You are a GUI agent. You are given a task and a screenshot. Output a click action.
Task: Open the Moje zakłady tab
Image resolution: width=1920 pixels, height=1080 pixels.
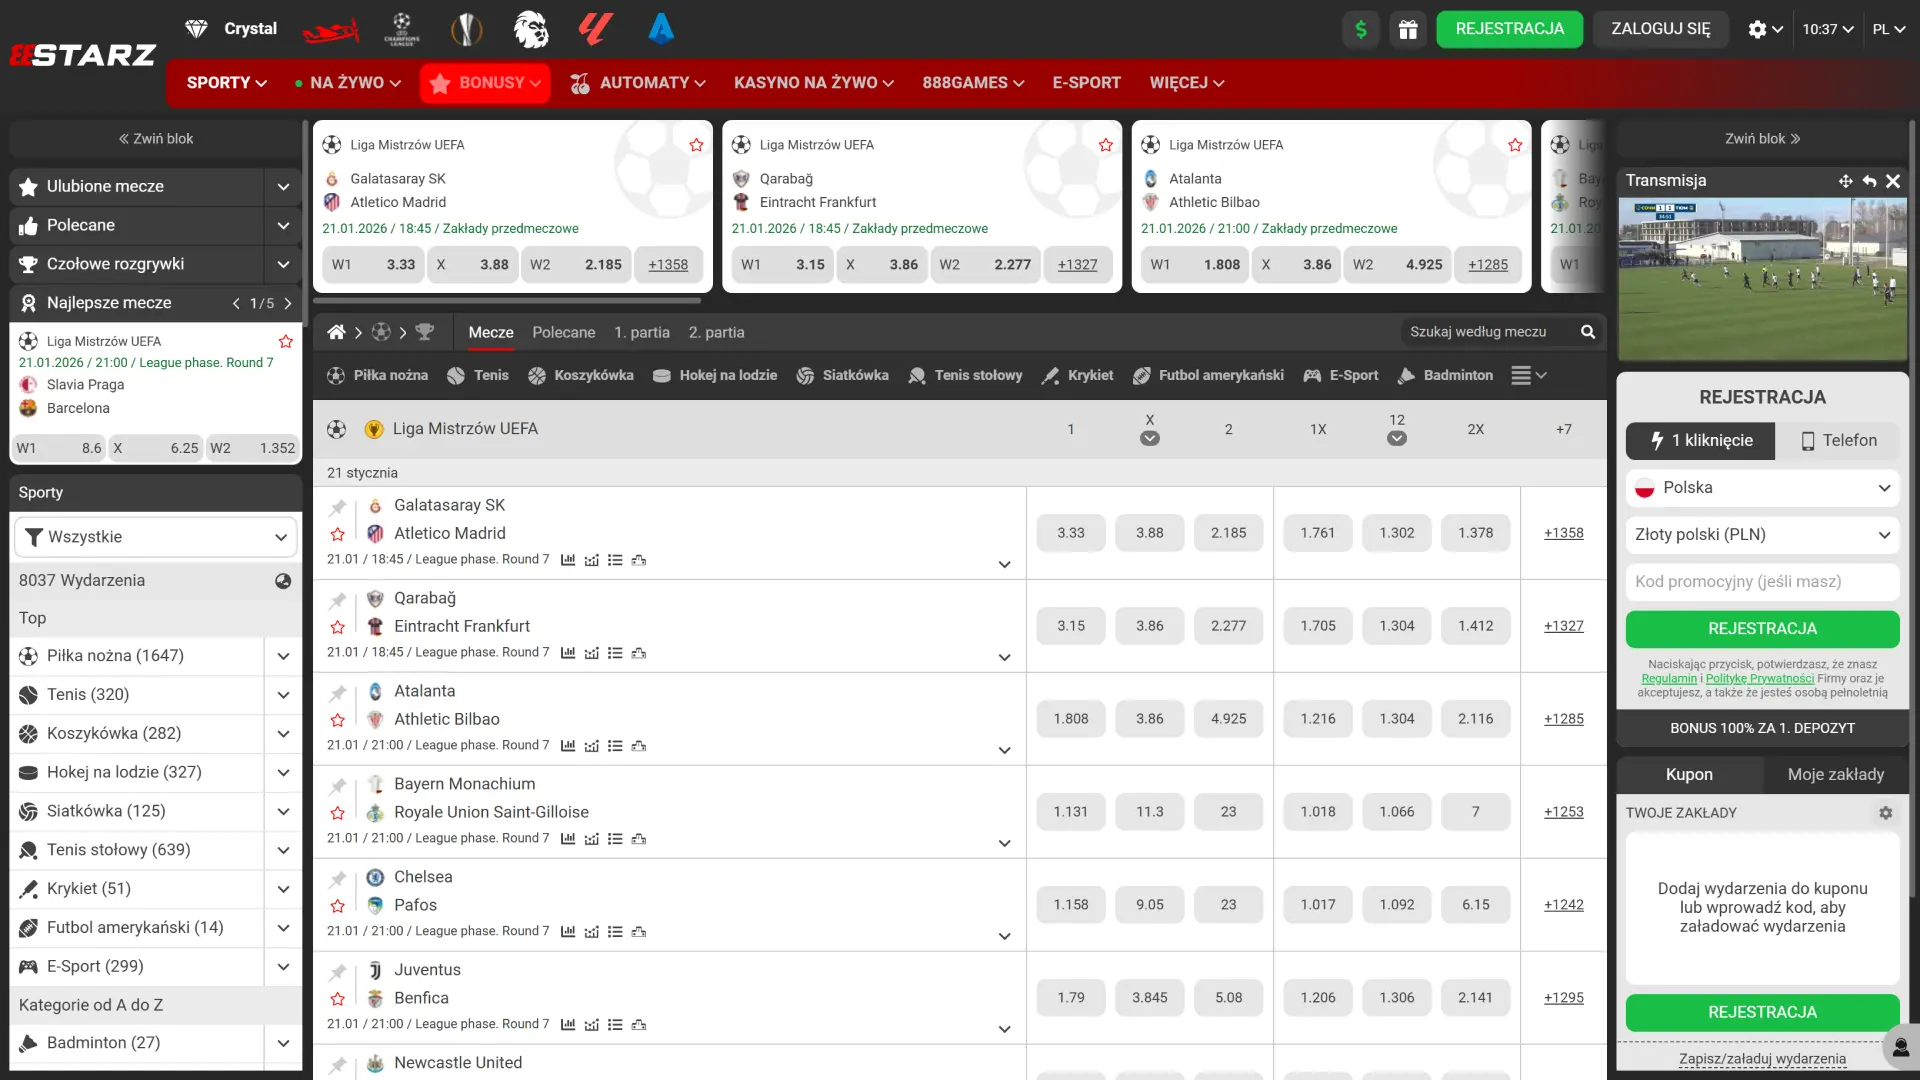(1835, 774)
